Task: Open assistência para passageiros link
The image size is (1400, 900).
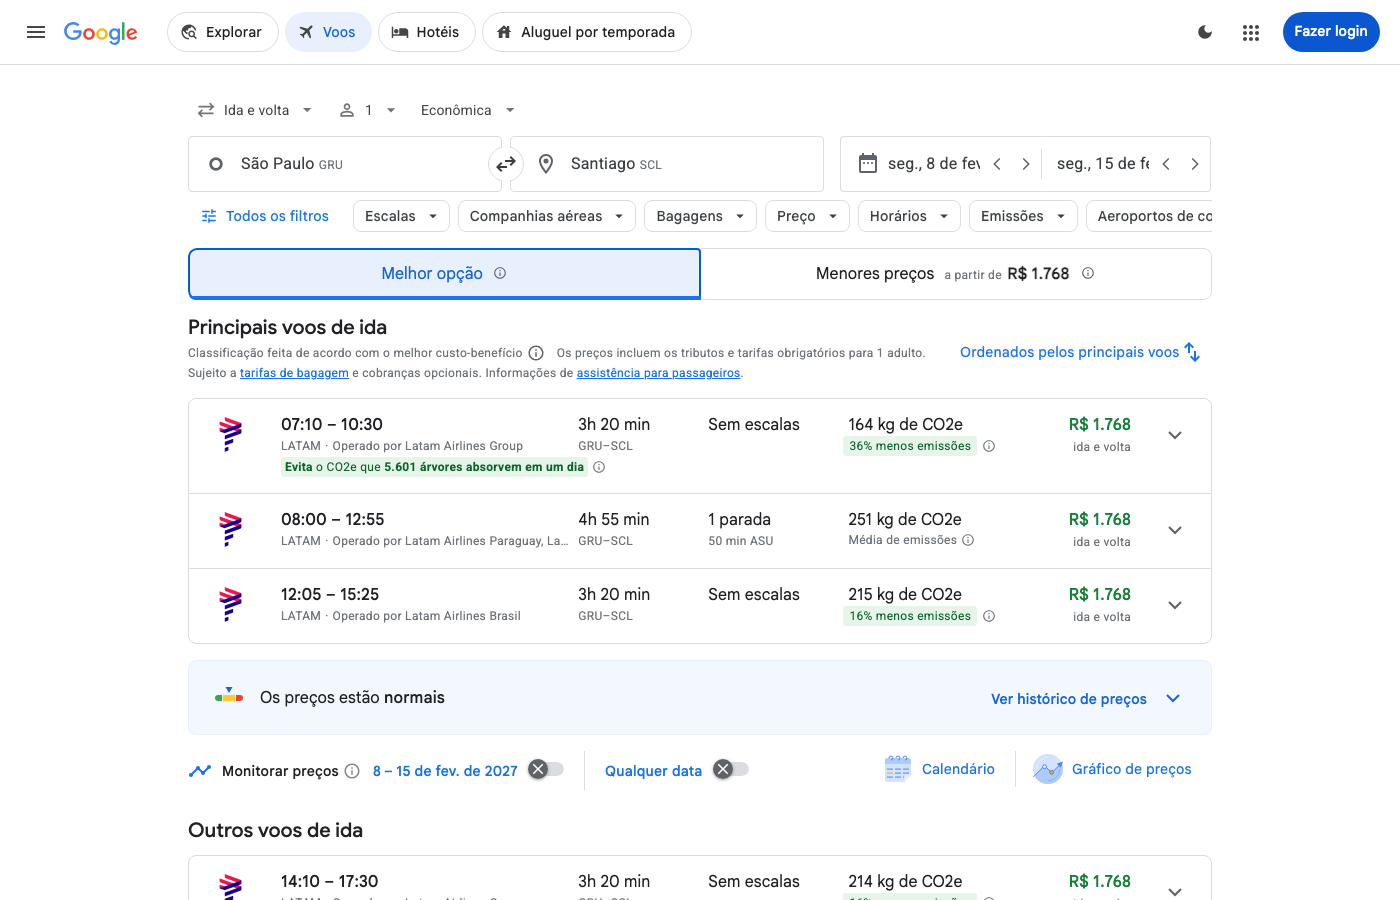Action: (658, 373)
